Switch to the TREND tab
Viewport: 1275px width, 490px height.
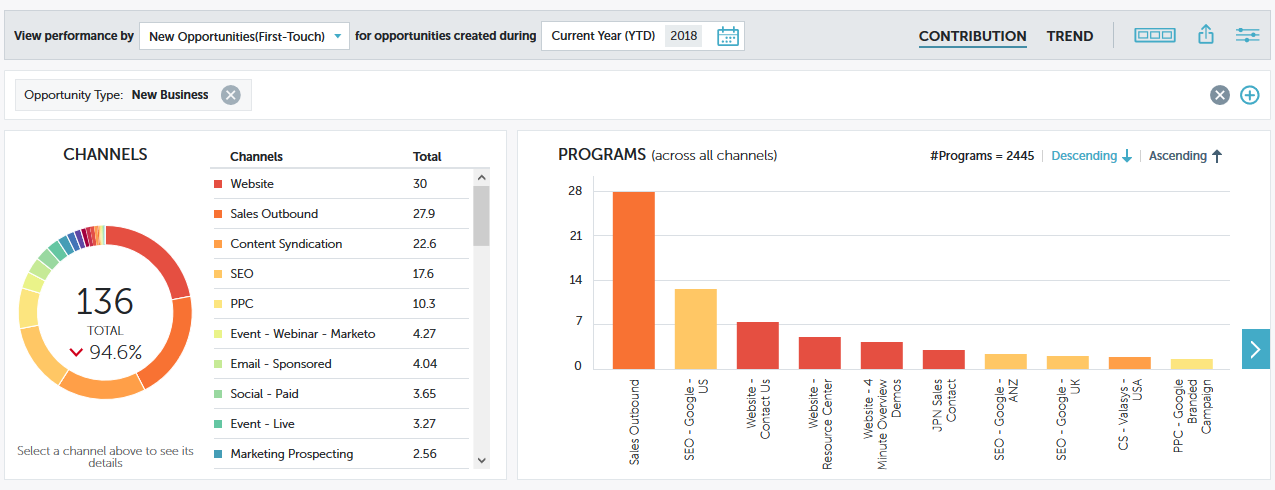coord(1070,36)
